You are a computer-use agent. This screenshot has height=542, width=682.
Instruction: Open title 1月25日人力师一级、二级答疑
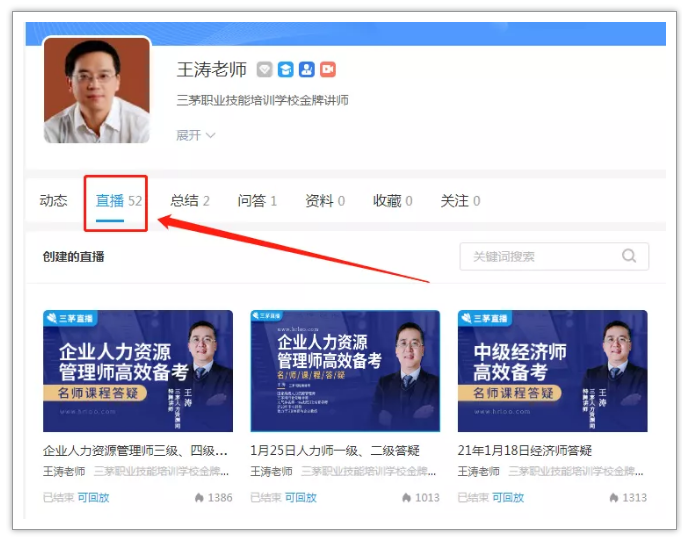coord(335,451)
